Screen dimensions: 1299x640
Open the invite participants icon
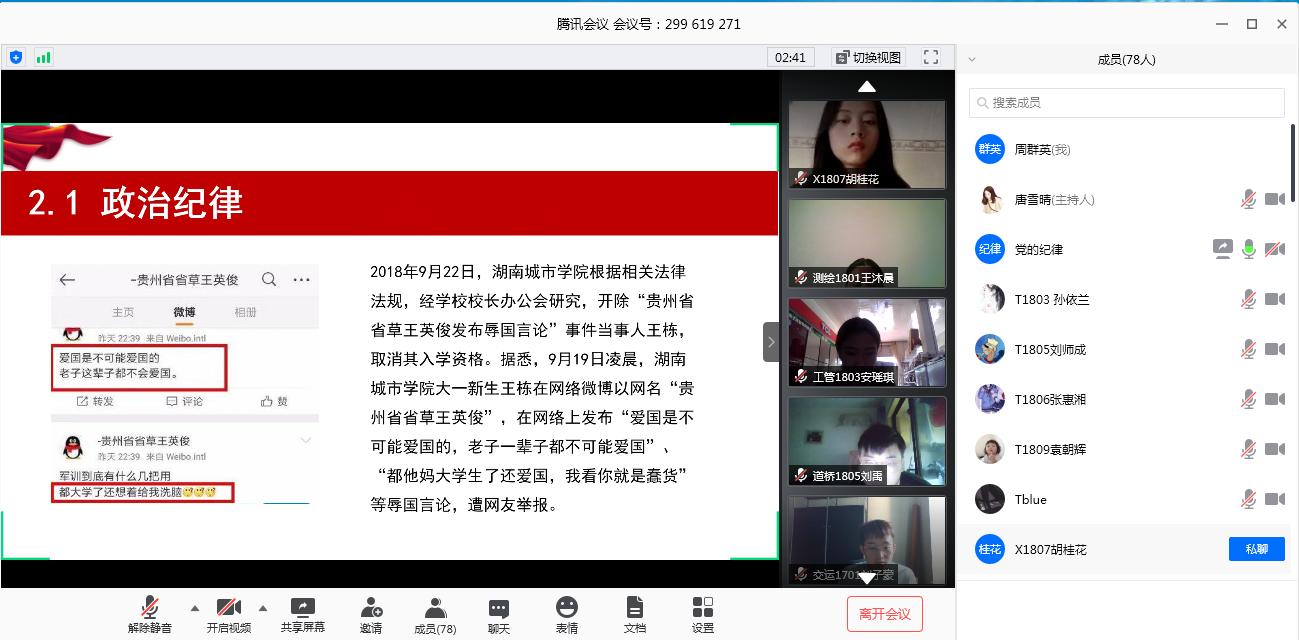coord(371,608)
